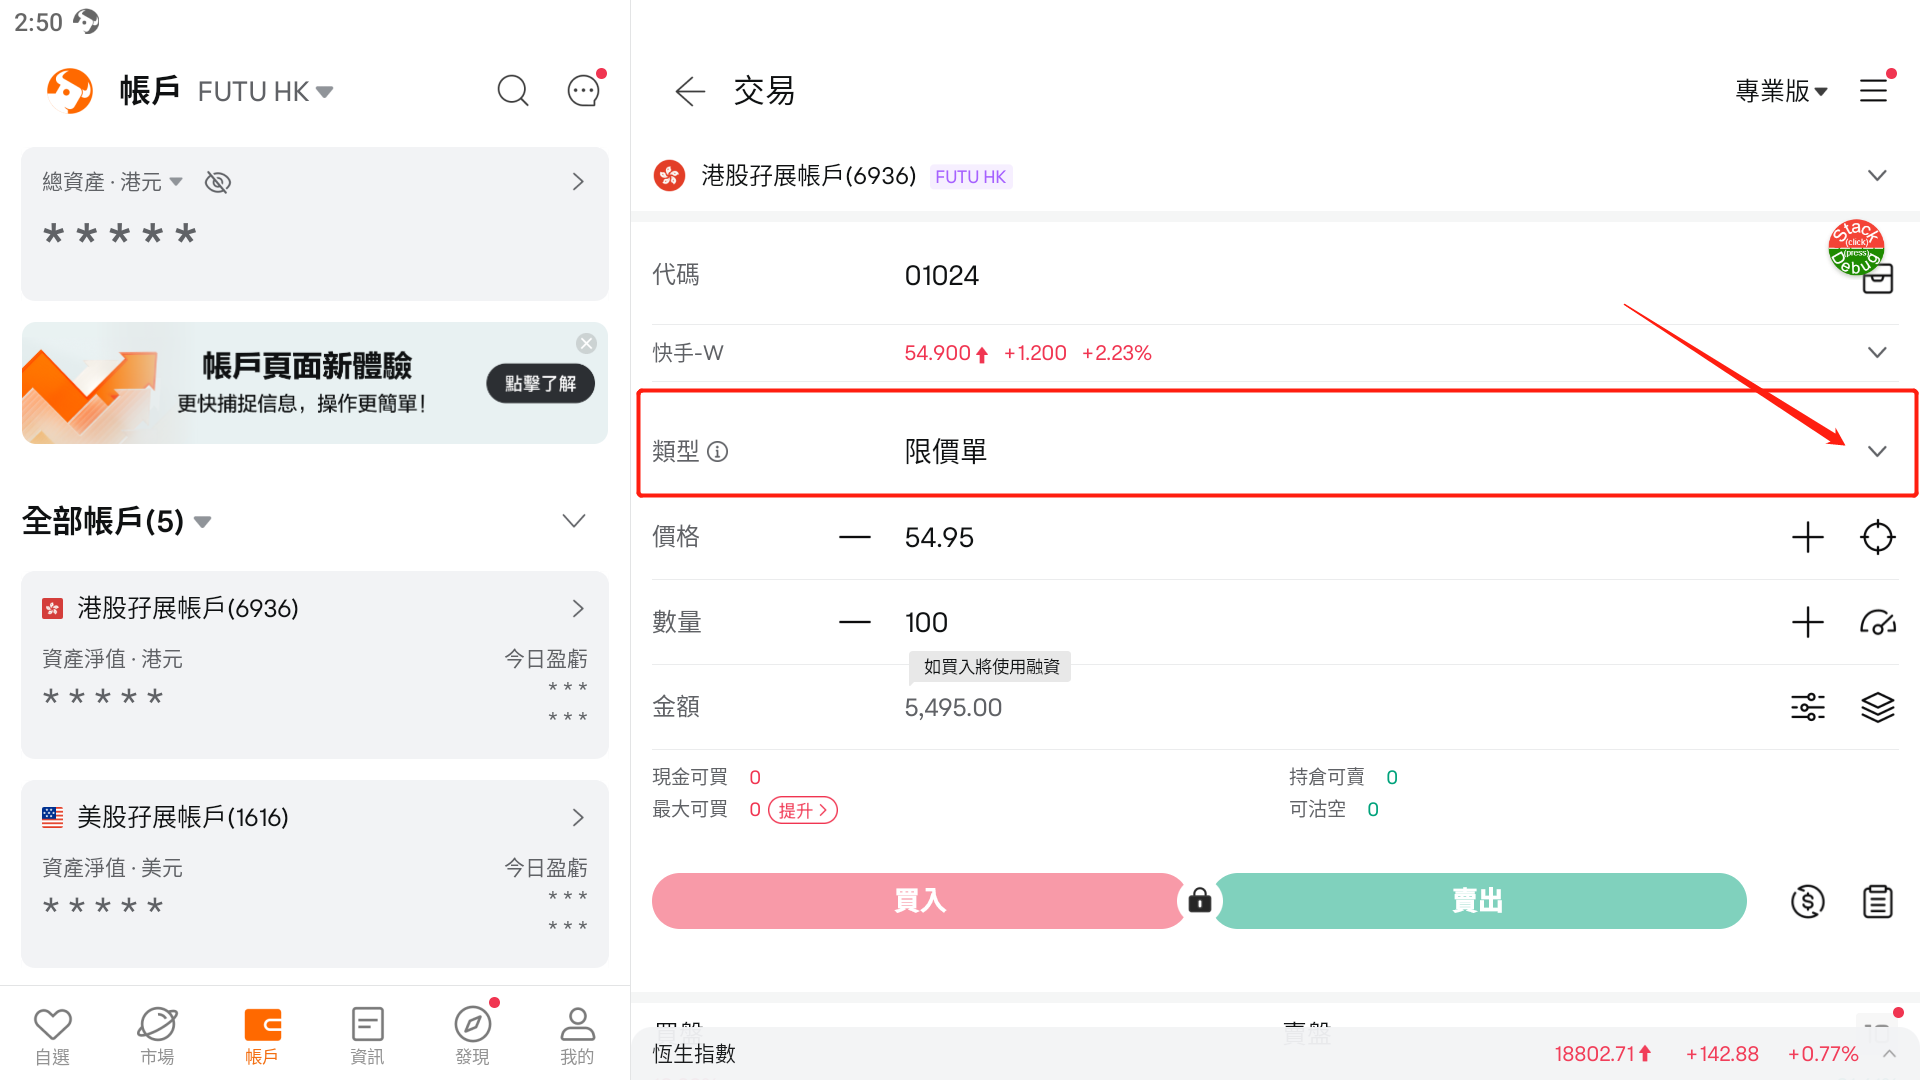1920x1080 pixels.
Task: Open the stacked layers icon
Action: 1878,708
